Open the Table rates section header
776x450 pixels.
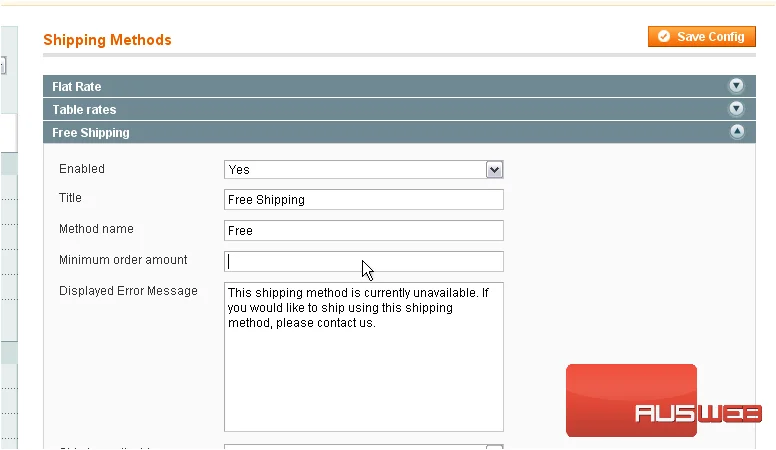coord(399,109)
